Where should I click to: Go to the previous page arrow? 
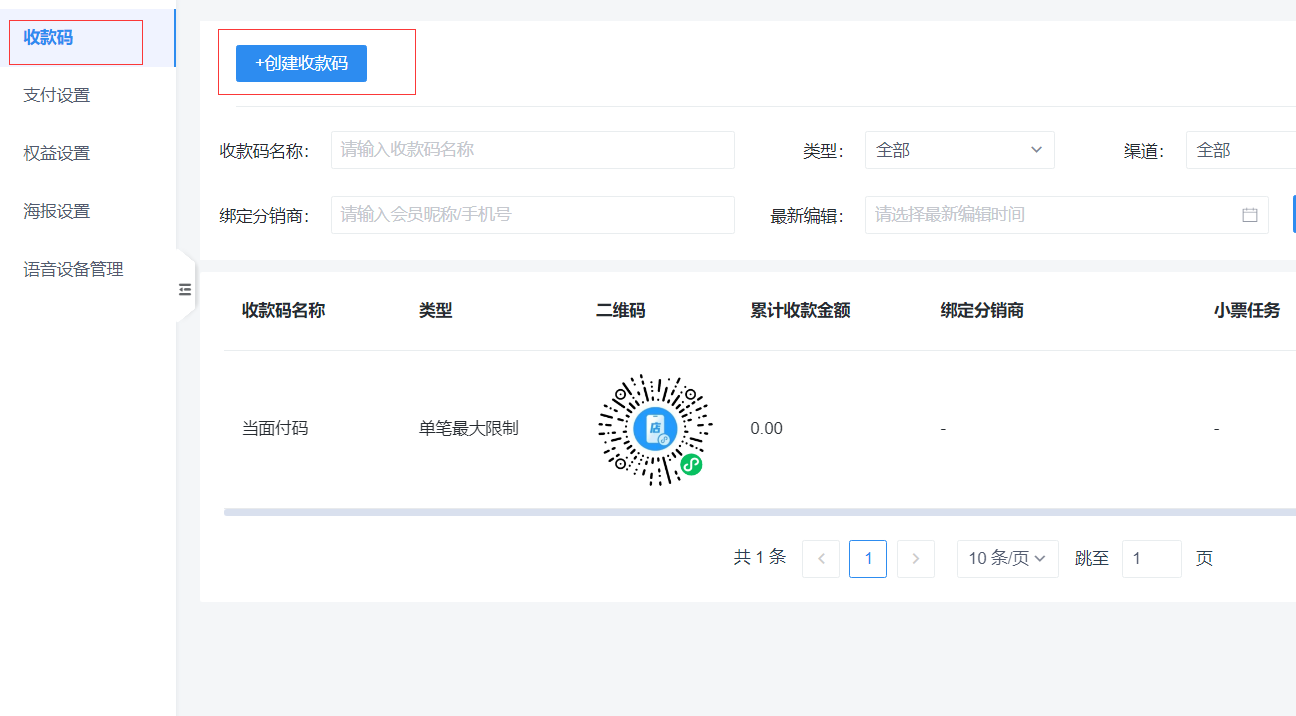click(821, 559)
